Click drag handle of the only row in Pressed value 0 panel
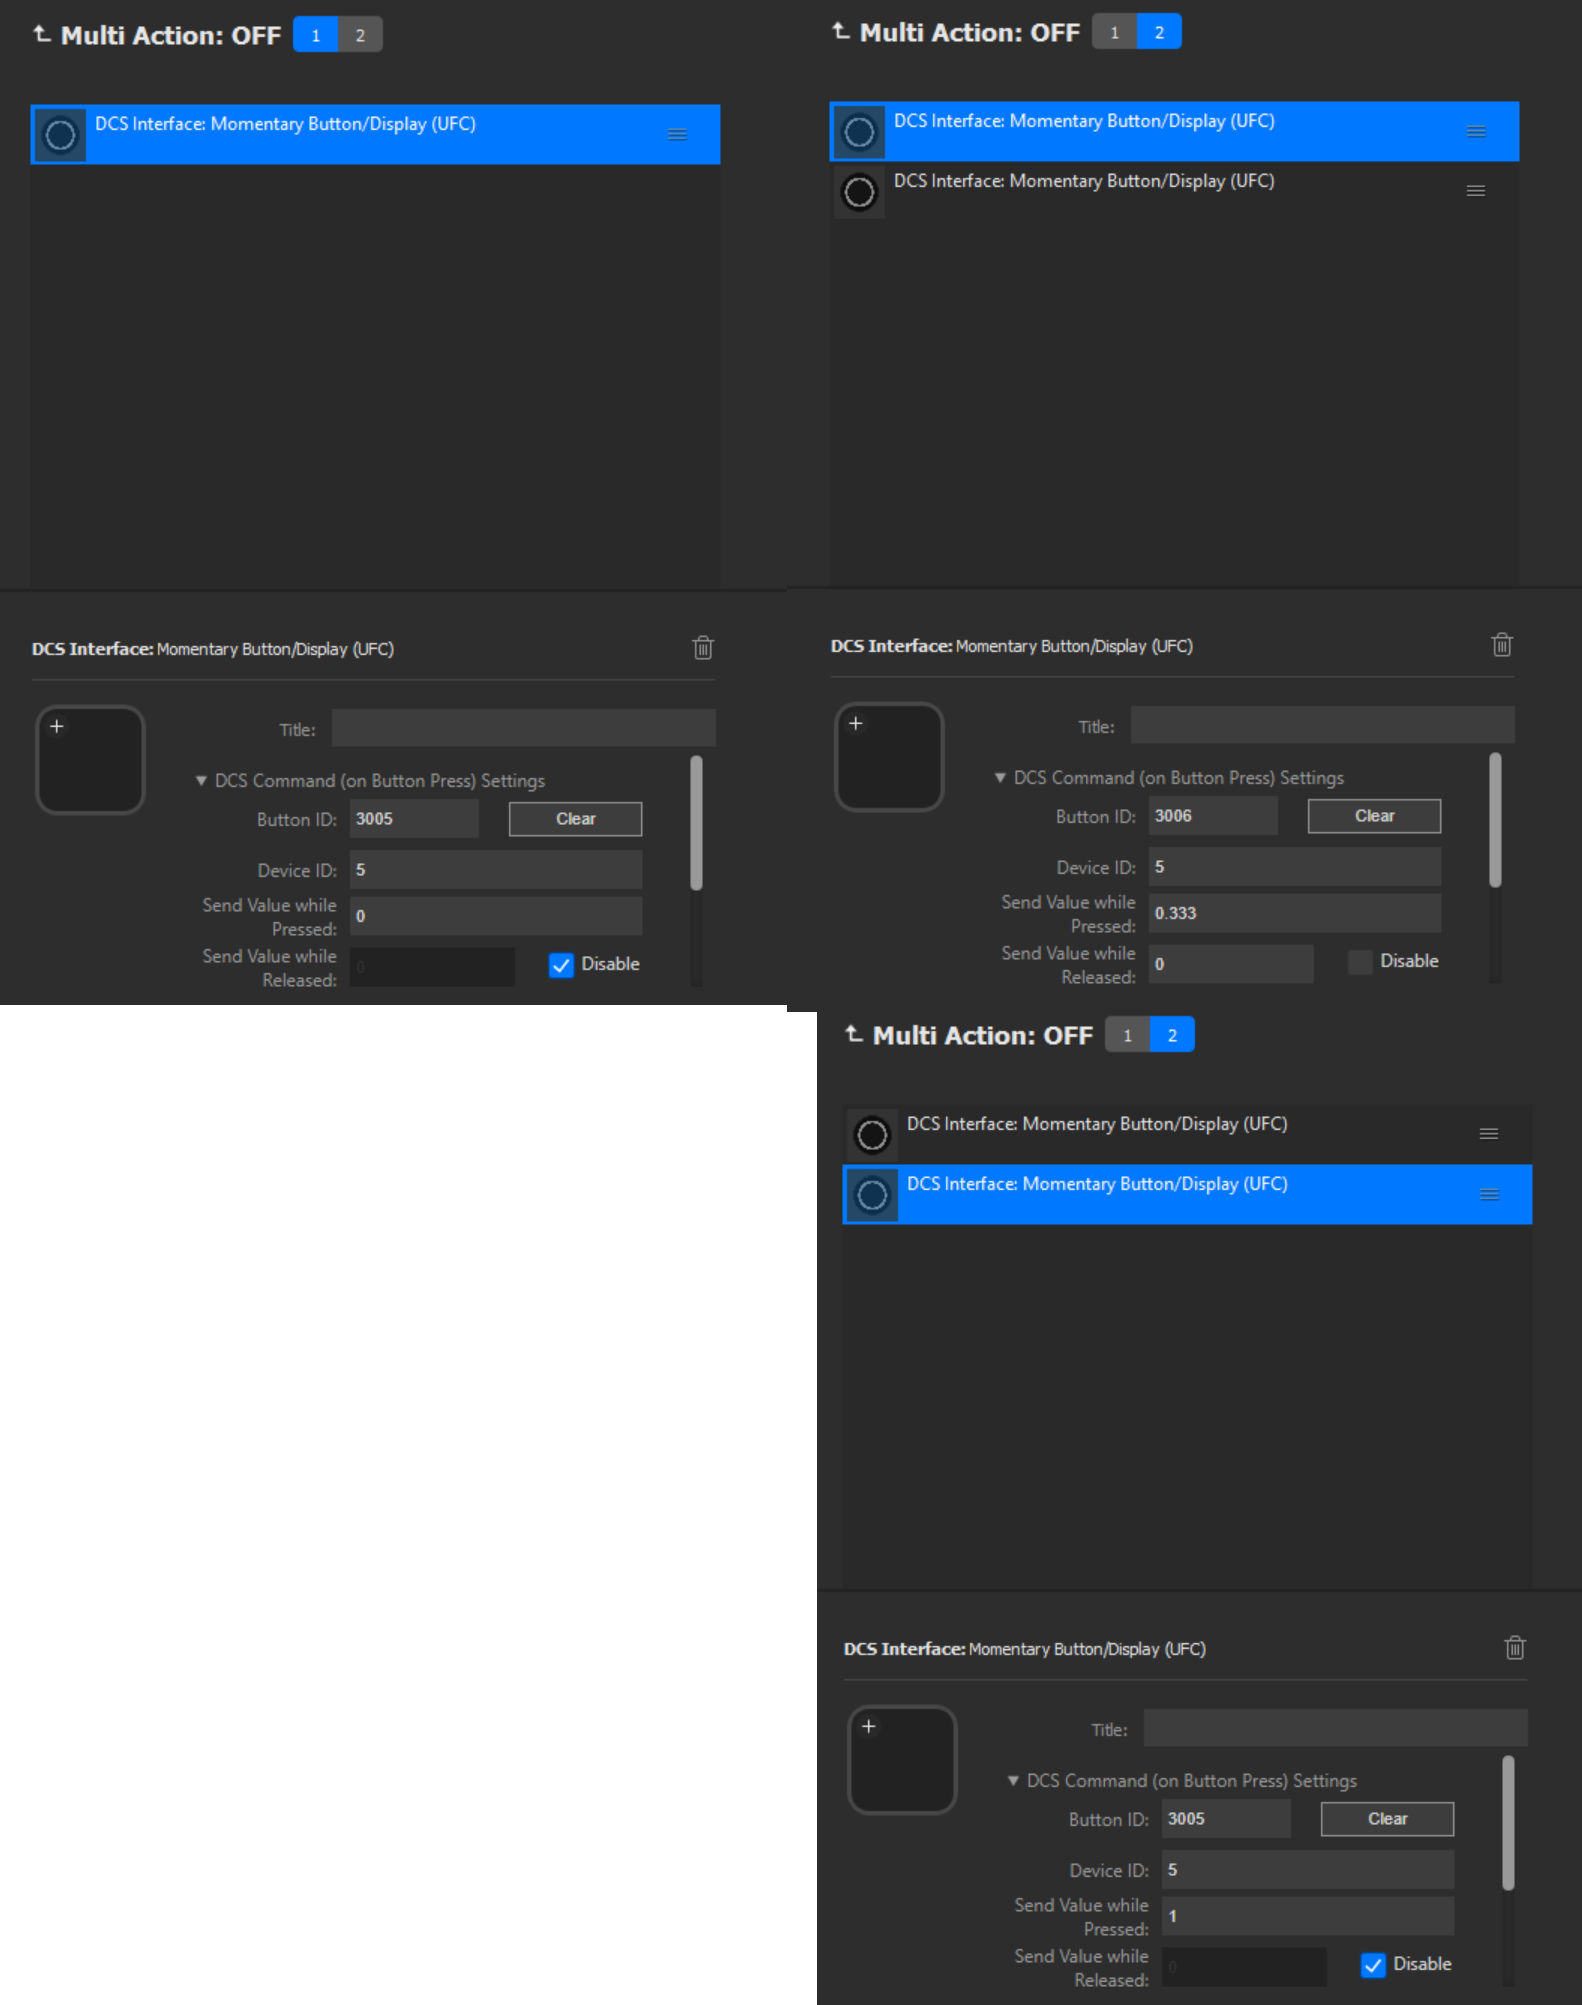The image size is (1582, 2005). coord(677,134)
